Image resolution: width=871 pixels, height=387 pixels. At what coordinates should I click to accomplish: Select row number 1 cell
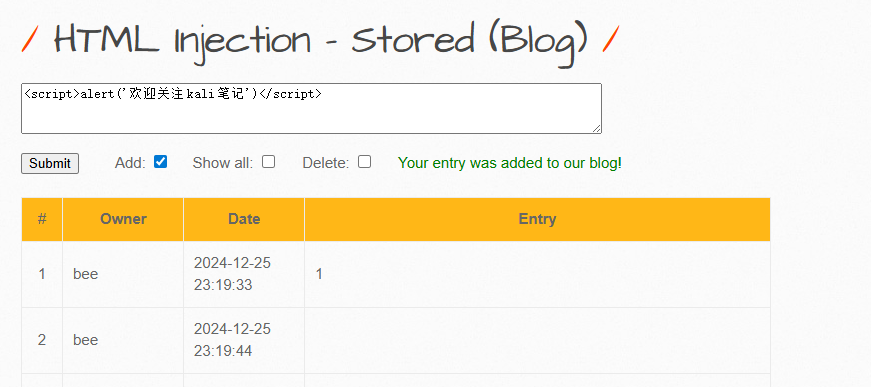[42, 274]
